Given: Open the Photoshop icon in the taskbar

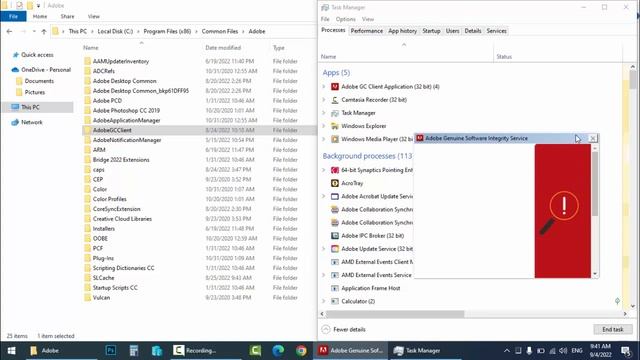Looking at the screenshot, I should (x=111, y=350).
